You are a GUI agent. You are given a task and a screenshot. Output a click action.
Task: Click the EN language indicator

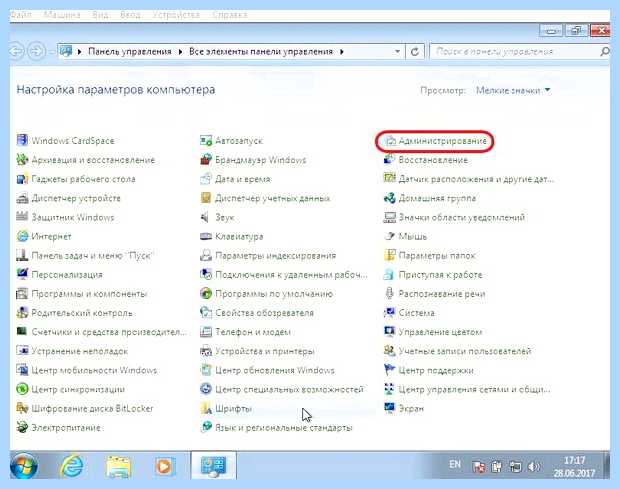pos(455,464)
